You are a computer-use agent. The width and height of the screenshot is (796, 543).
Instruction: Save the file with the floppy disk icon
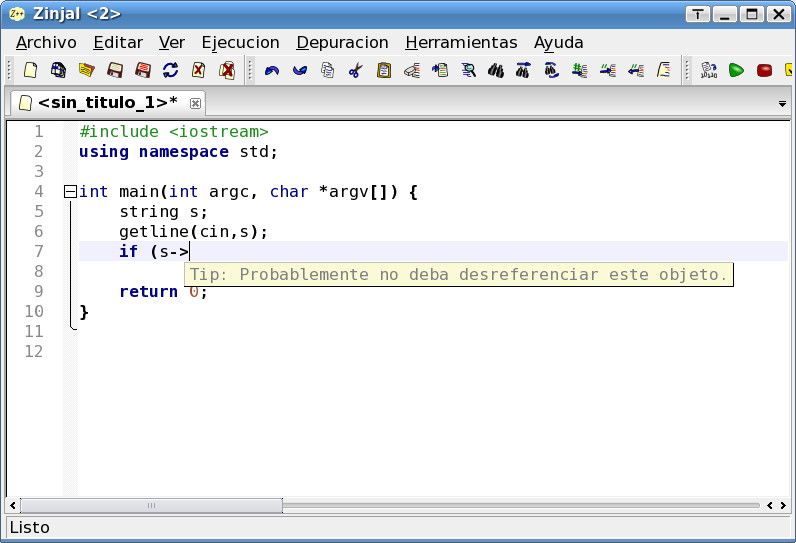115,70
